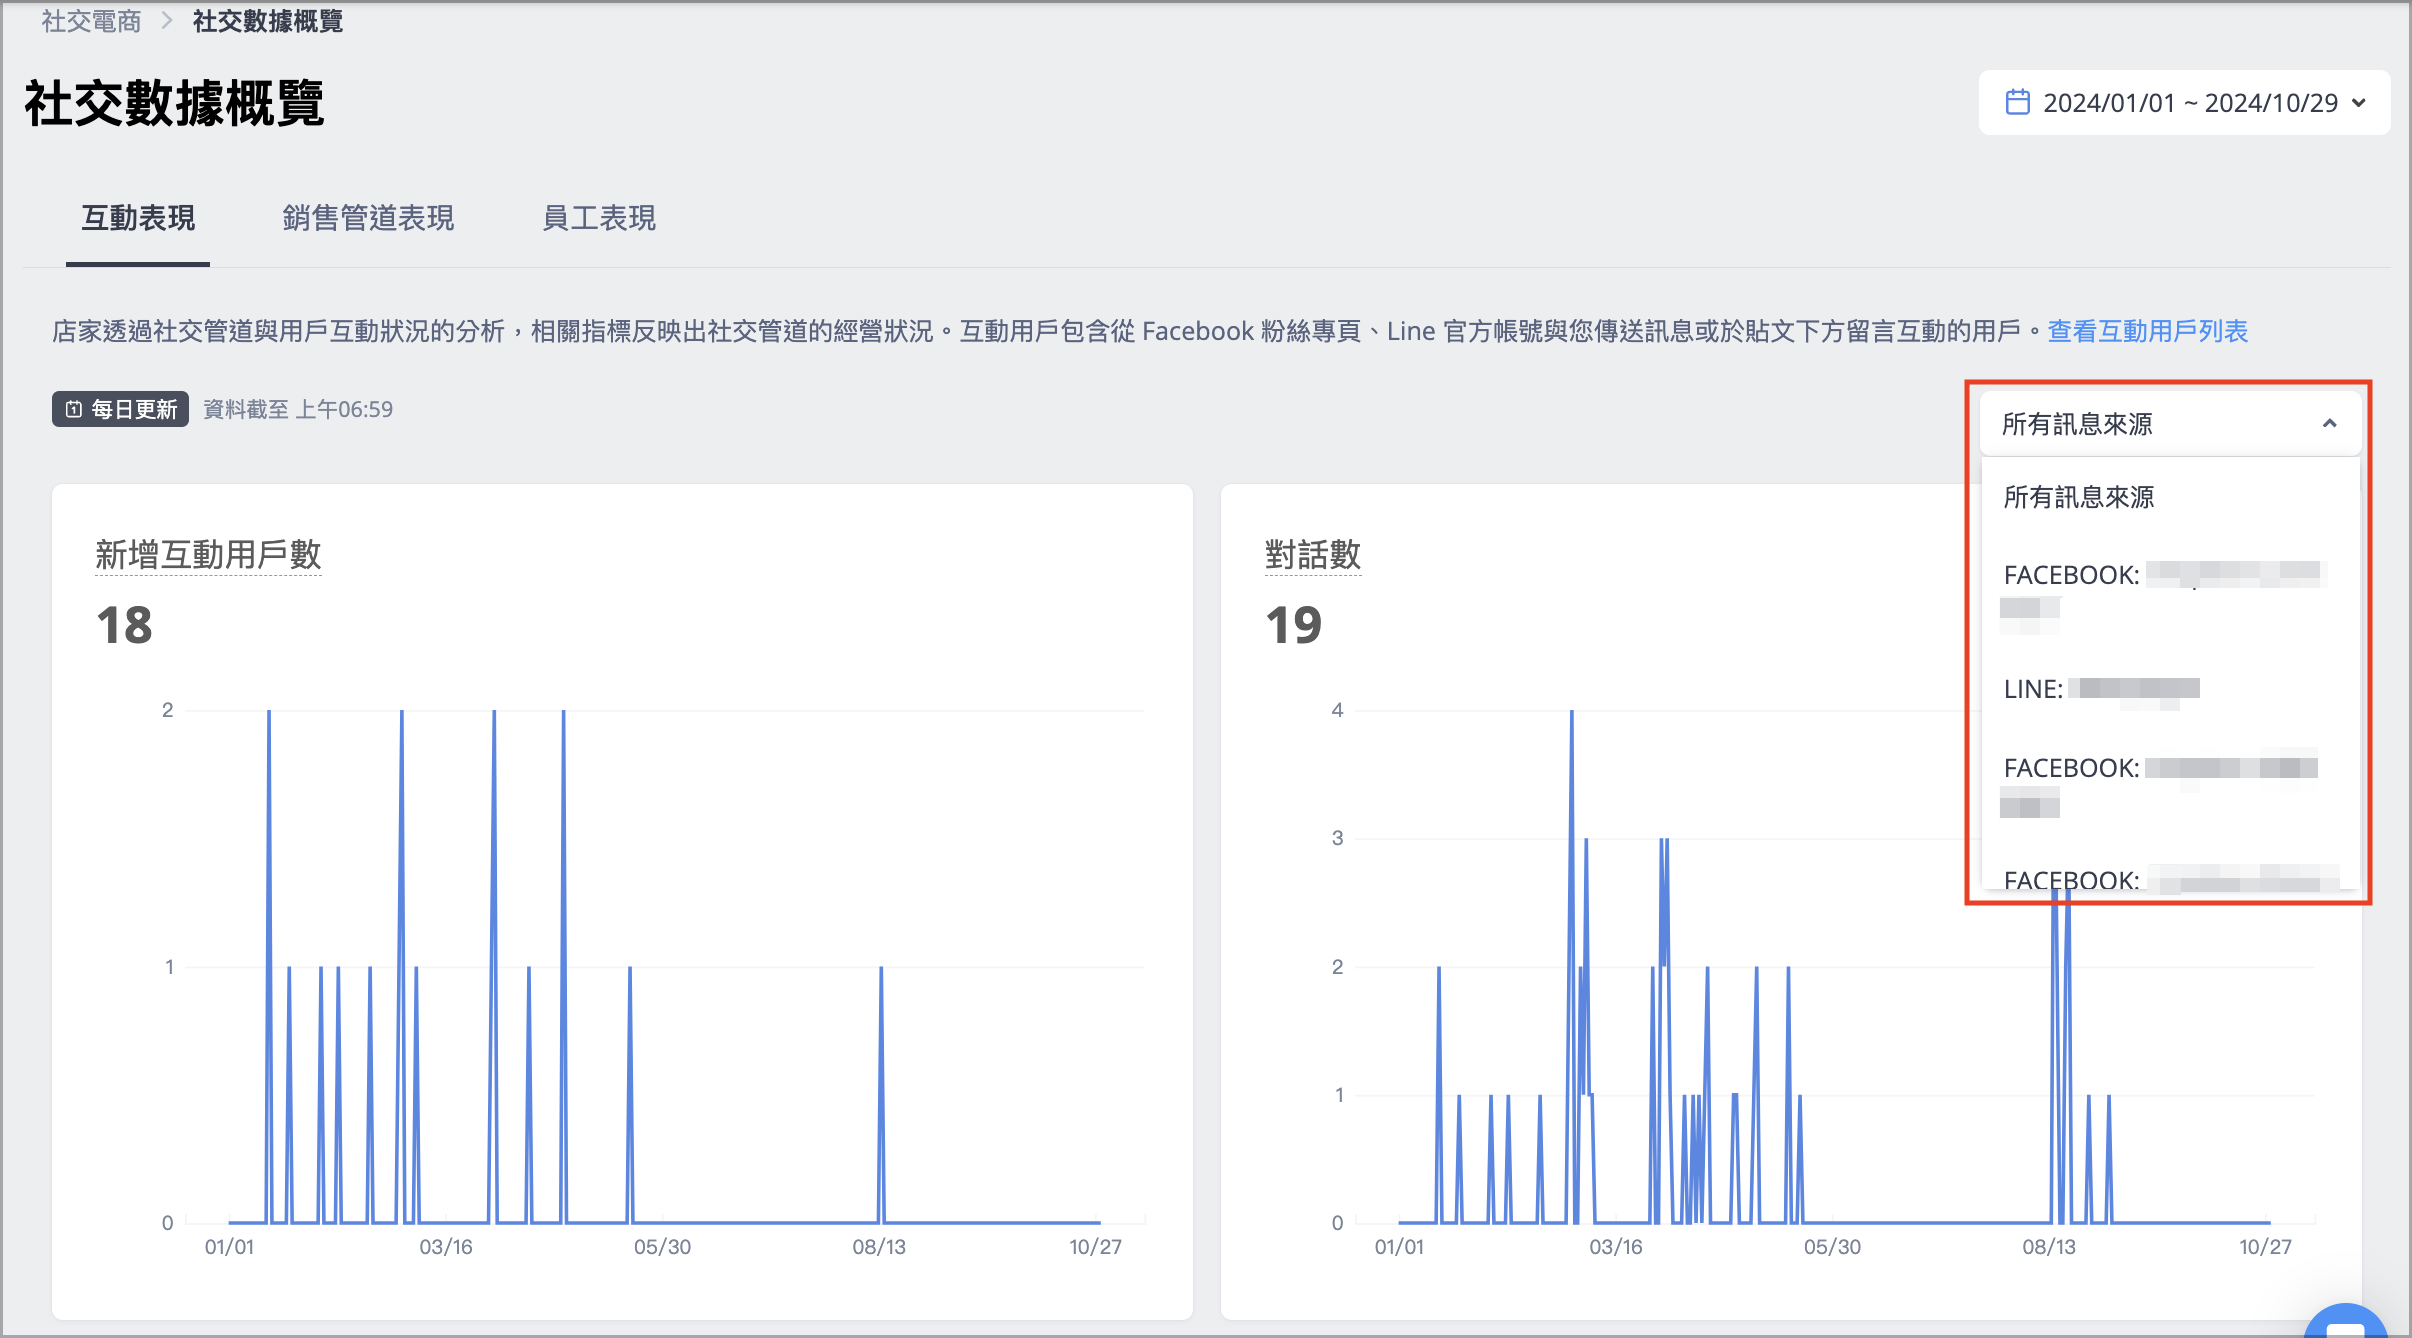Click the 對話數 chart title

point(1313,554)
